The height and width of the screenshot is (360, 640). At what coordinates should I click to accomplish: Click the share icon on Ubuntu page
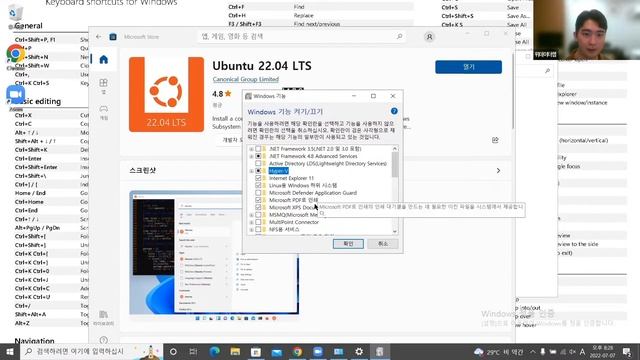pos(495,140)
